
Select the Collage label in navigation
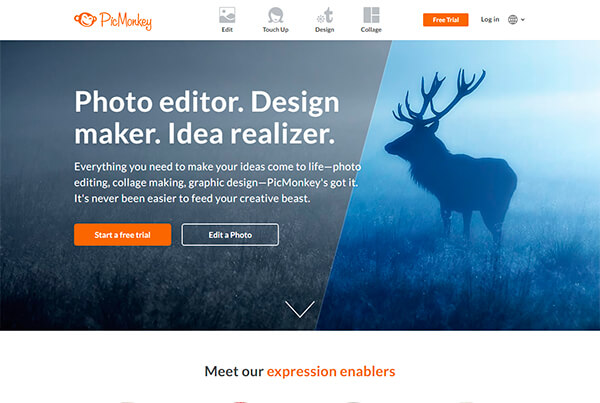point(371,29)
